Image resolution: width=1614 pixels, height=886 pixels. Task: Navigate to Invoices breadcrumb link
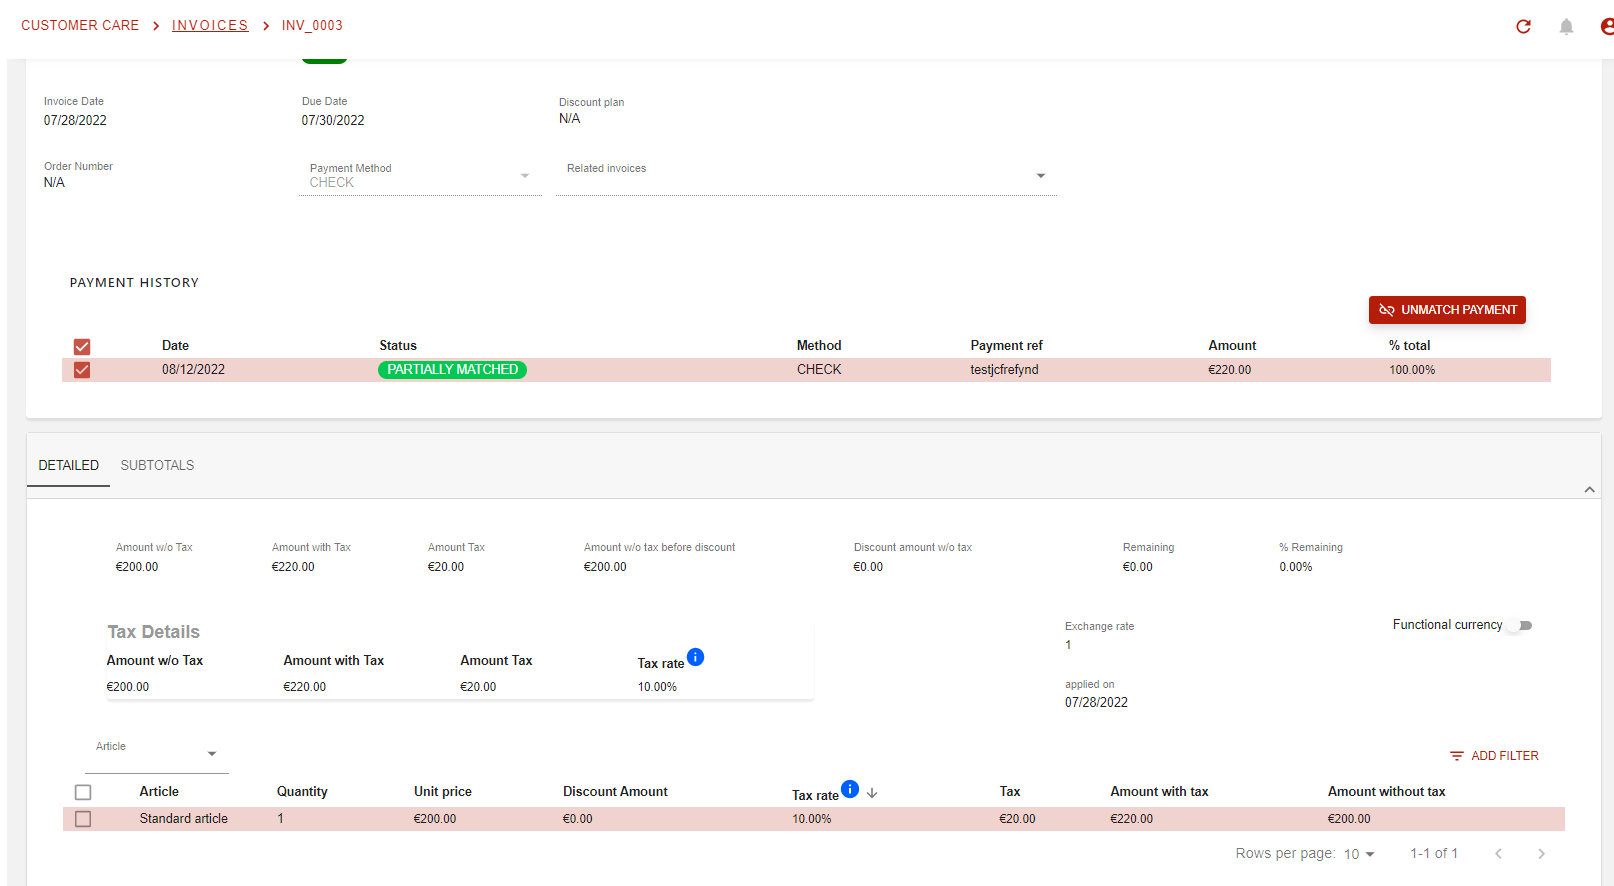[x=210, y=26]
